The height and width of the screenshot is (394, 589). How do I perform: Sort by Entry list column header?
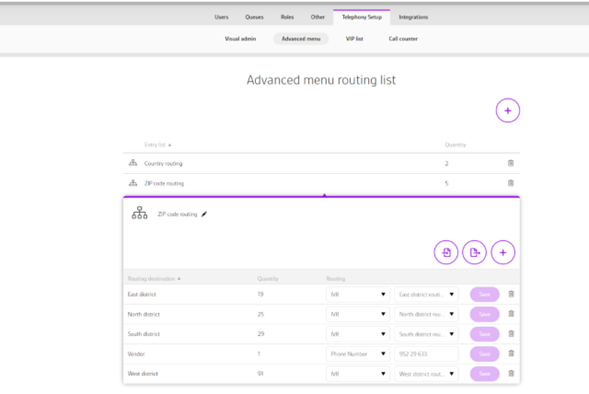(158, 145)
